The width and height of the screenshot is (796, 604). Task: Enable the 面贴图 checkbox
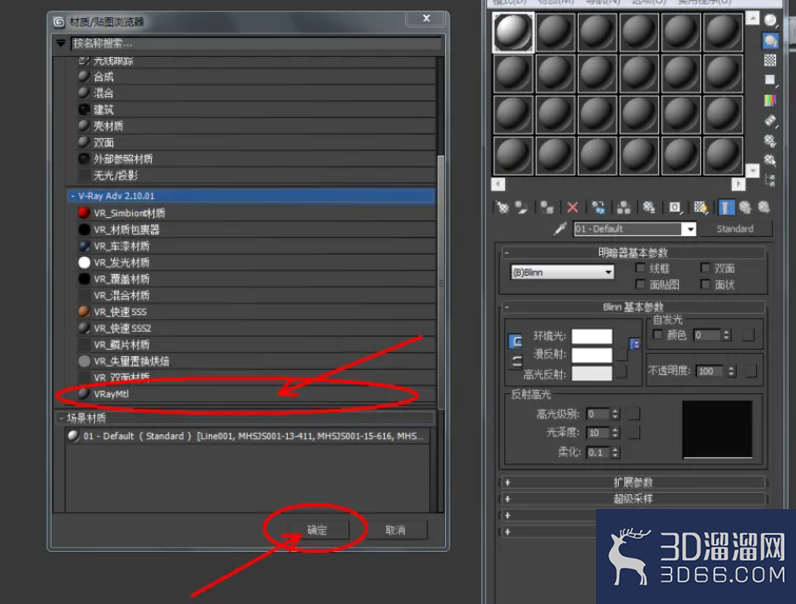click(640, 284)
